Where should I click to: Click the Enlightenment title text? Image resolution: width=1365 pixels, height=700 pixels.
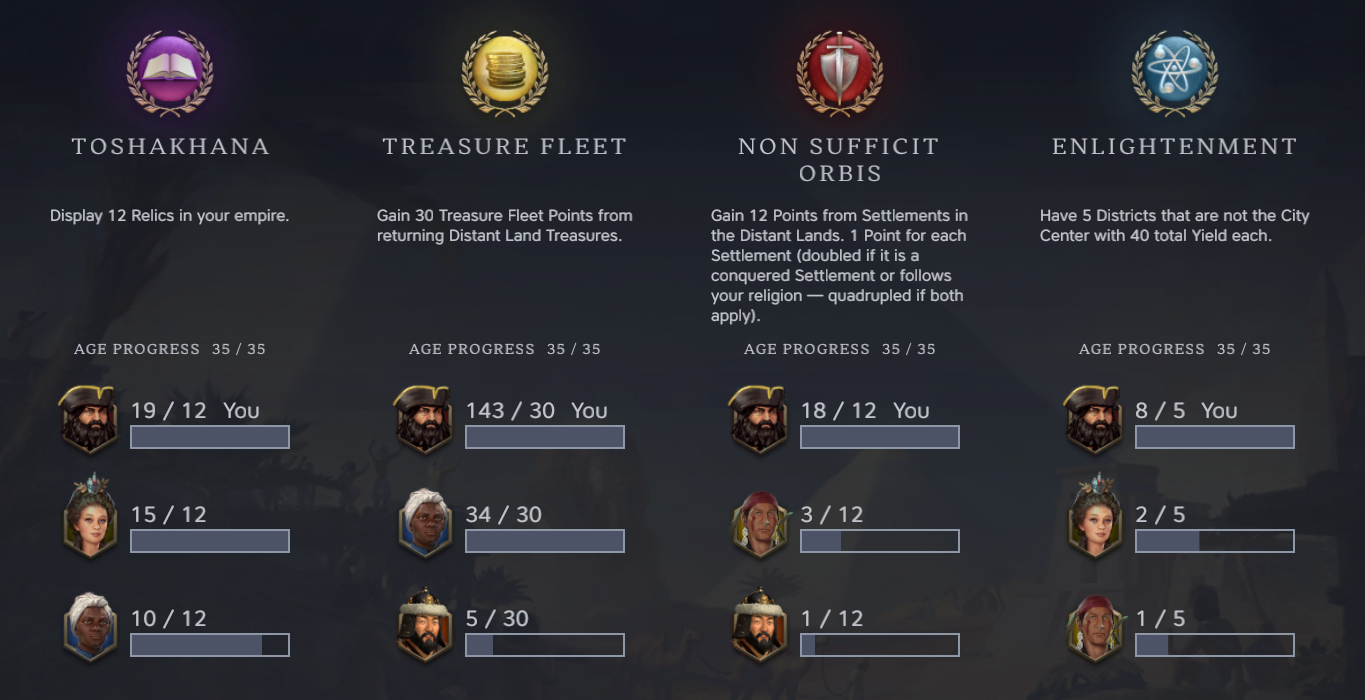tap(1175, 146)
